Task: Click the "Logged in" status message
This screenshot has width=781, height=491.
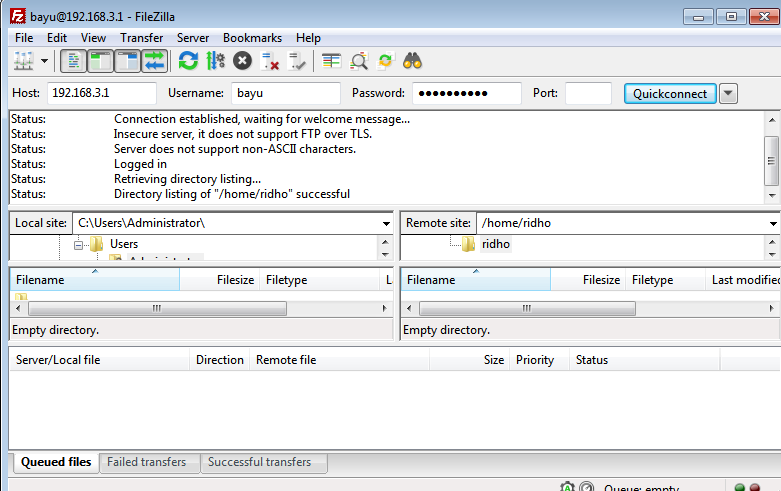Action: pos(140,164)
